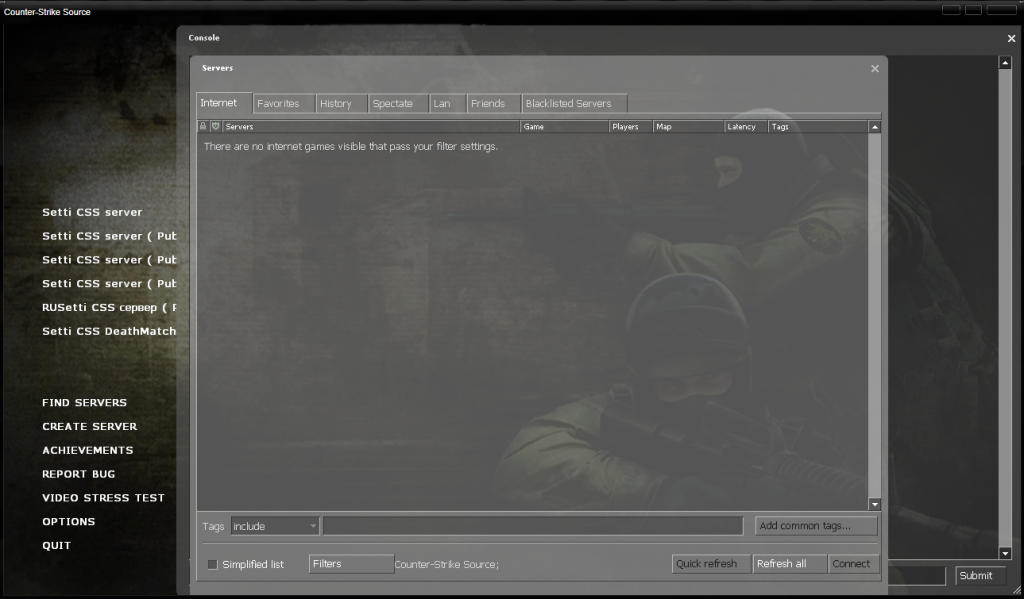
Task: Select Setti CSS DeathMatch entry
Action: tap(109, 331)
